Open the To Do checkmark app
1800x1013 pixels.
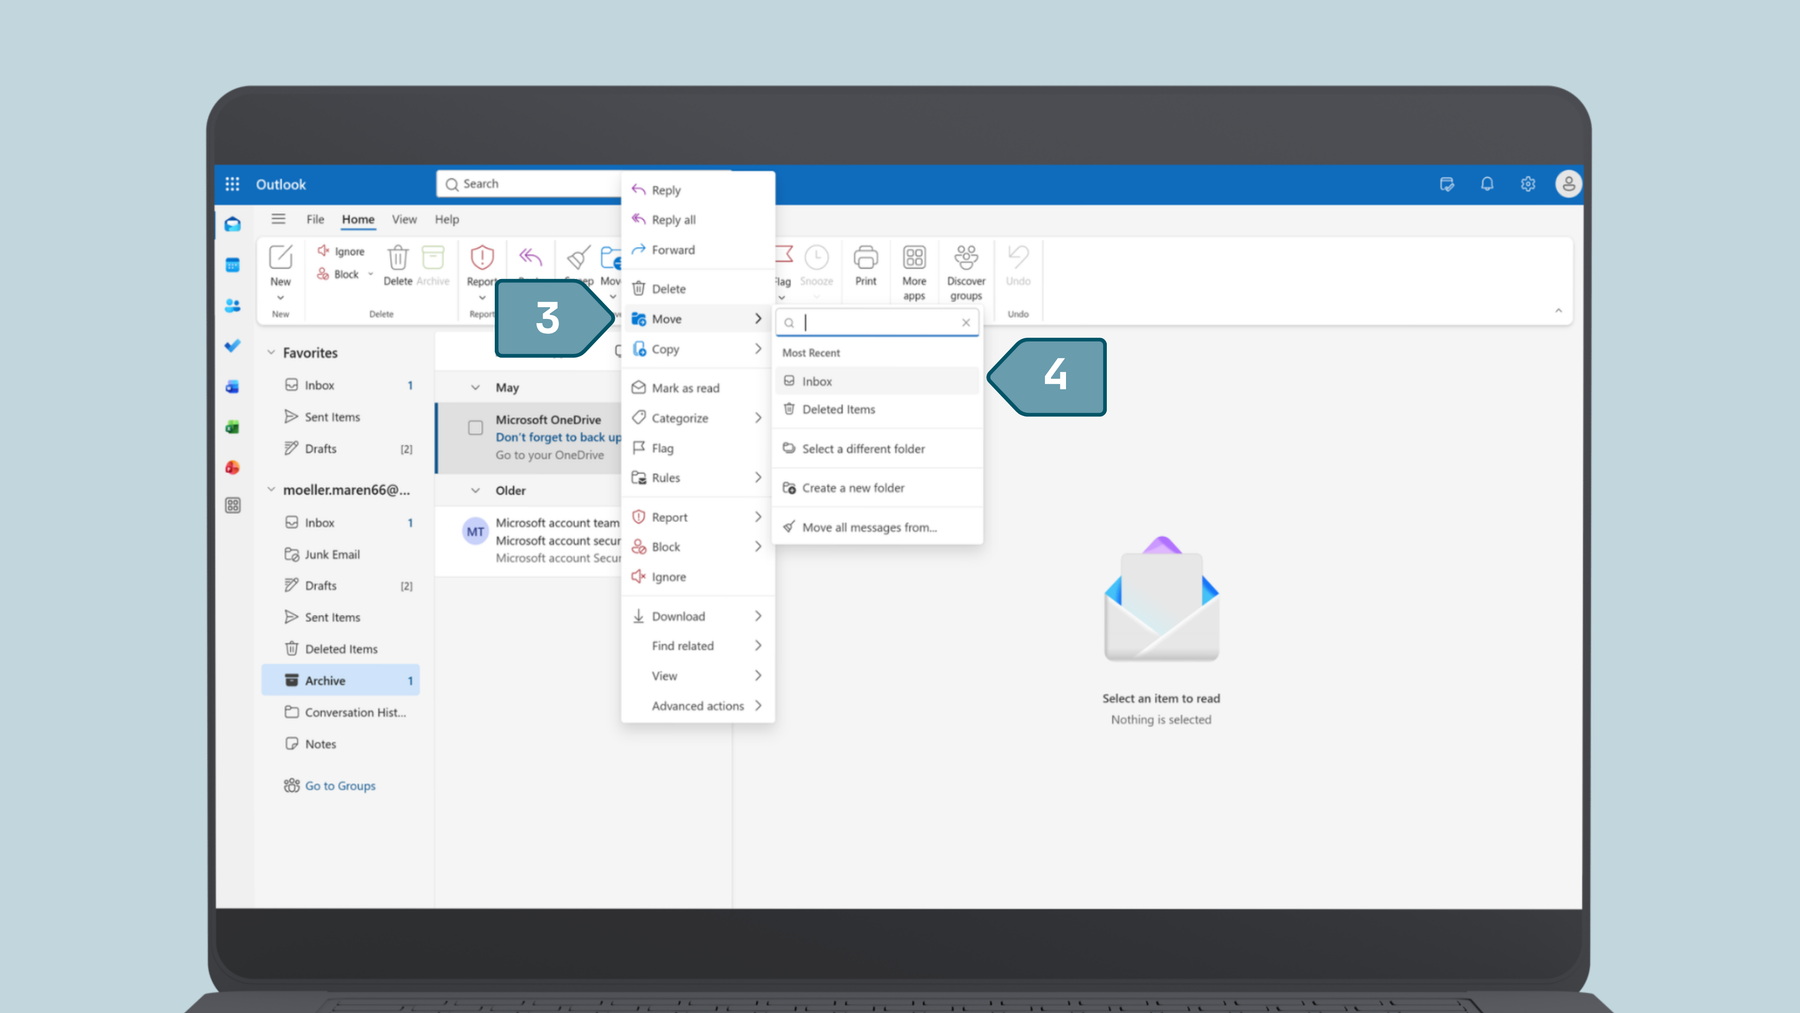click(x=232, y=346)
